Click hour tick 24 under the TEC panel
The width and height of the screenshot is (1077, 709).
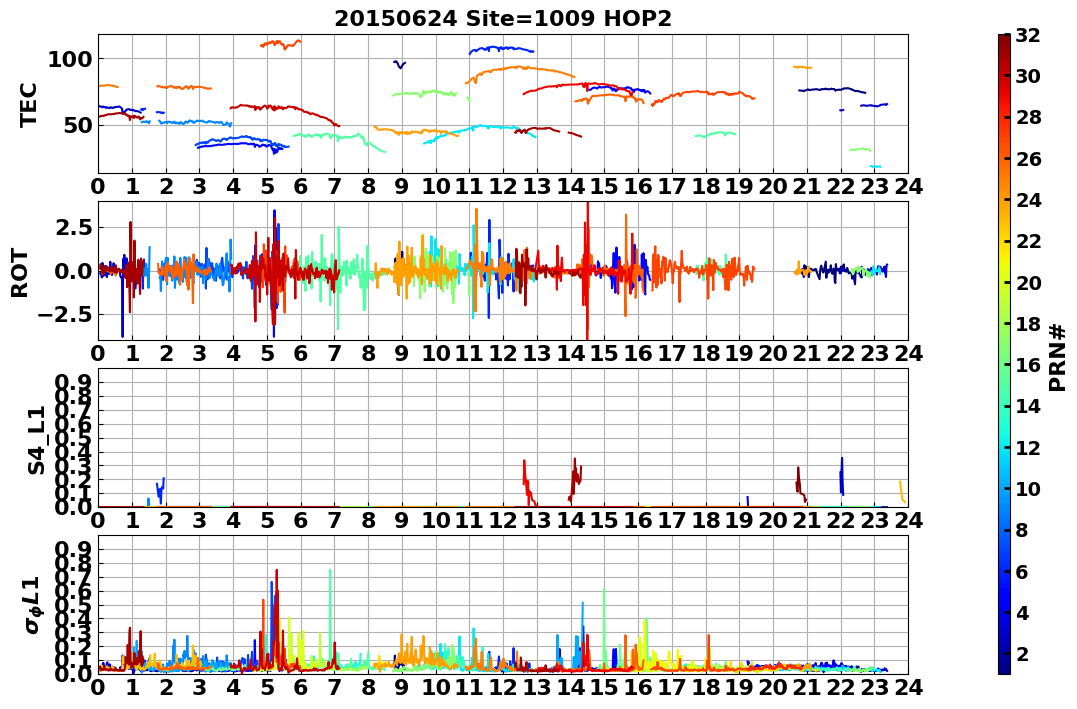[x=908, y=187]
